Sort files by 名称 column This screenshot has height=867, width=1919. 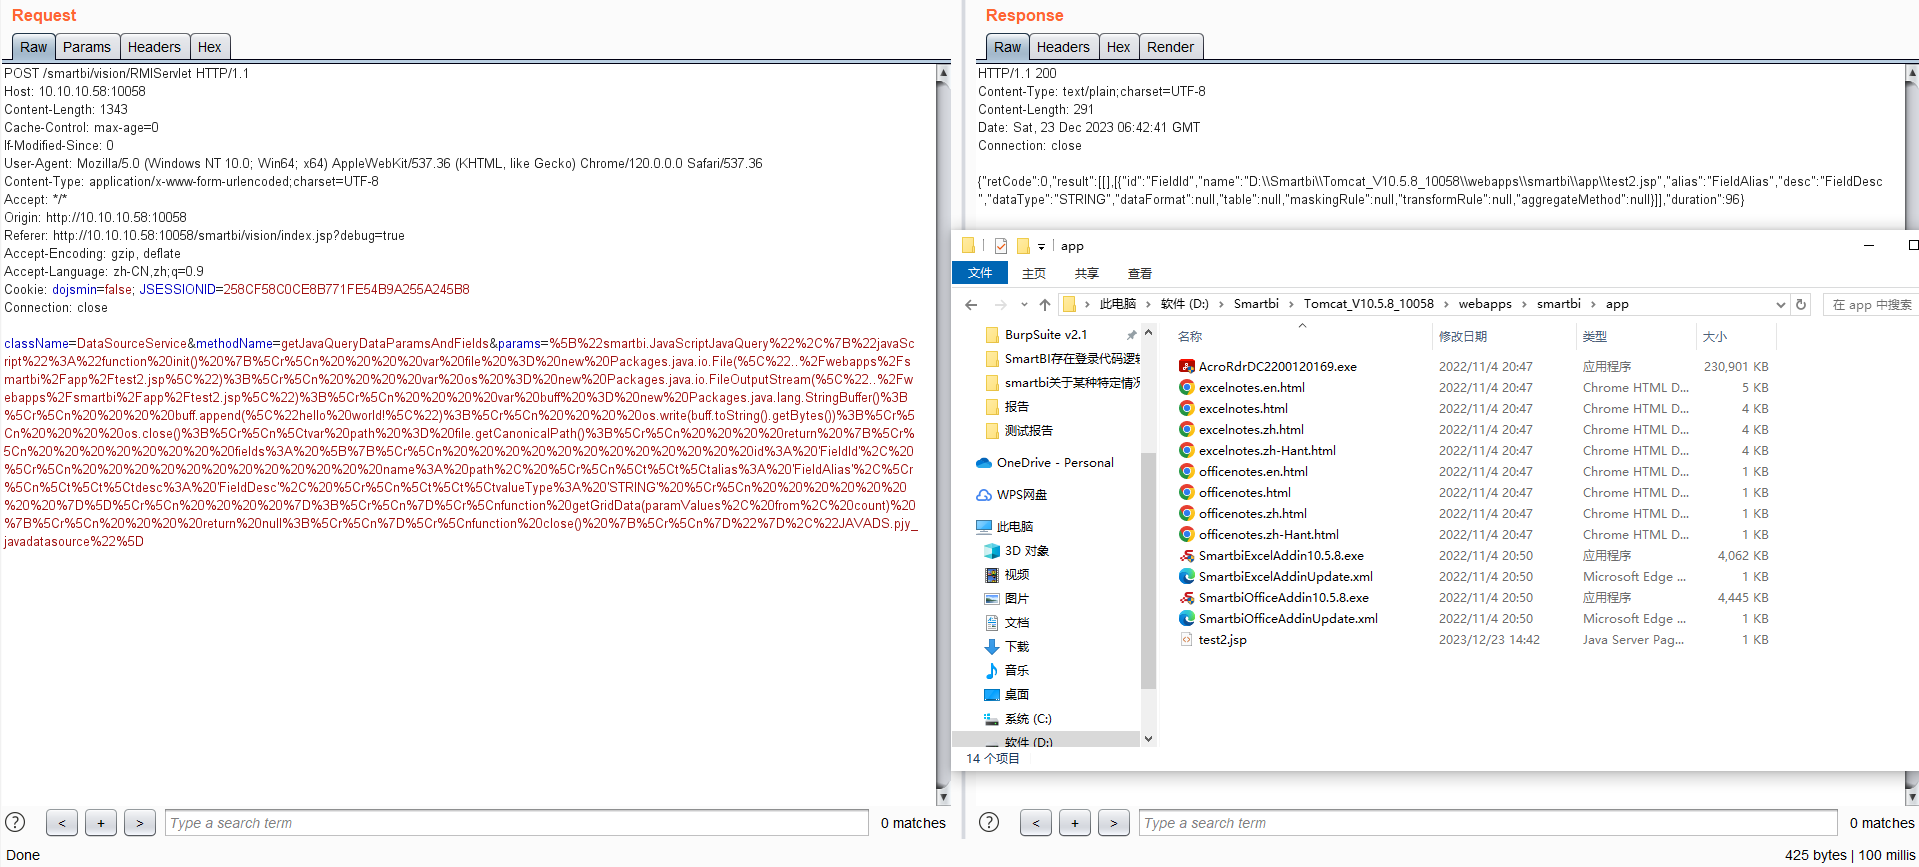pos(1190,337)
